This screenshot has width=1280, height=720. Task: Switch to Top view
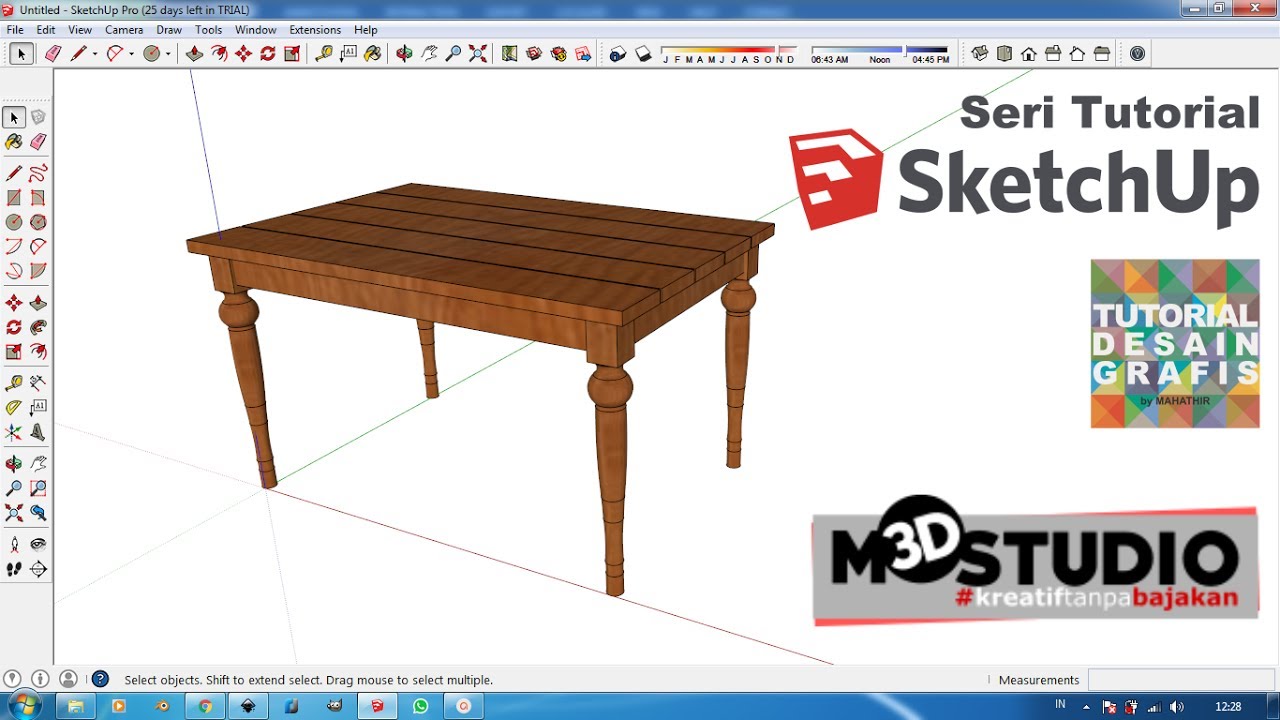(1004, 54)
